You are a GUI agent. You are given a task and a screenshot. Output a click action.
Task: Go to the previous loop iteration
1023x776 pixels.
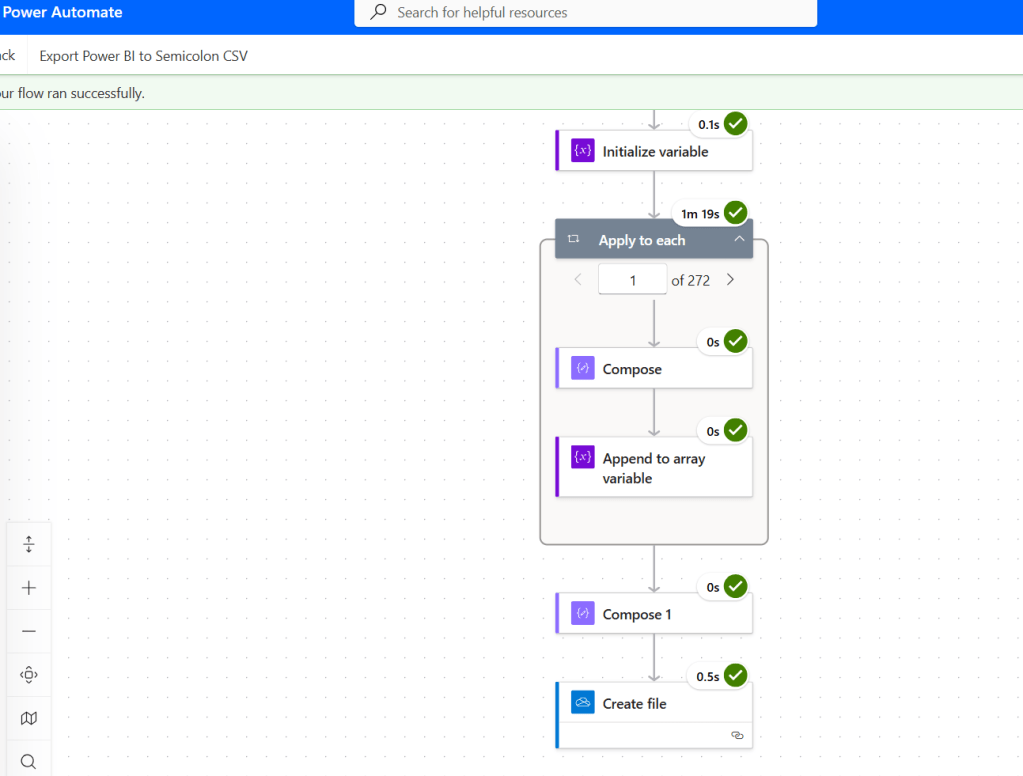577,279
